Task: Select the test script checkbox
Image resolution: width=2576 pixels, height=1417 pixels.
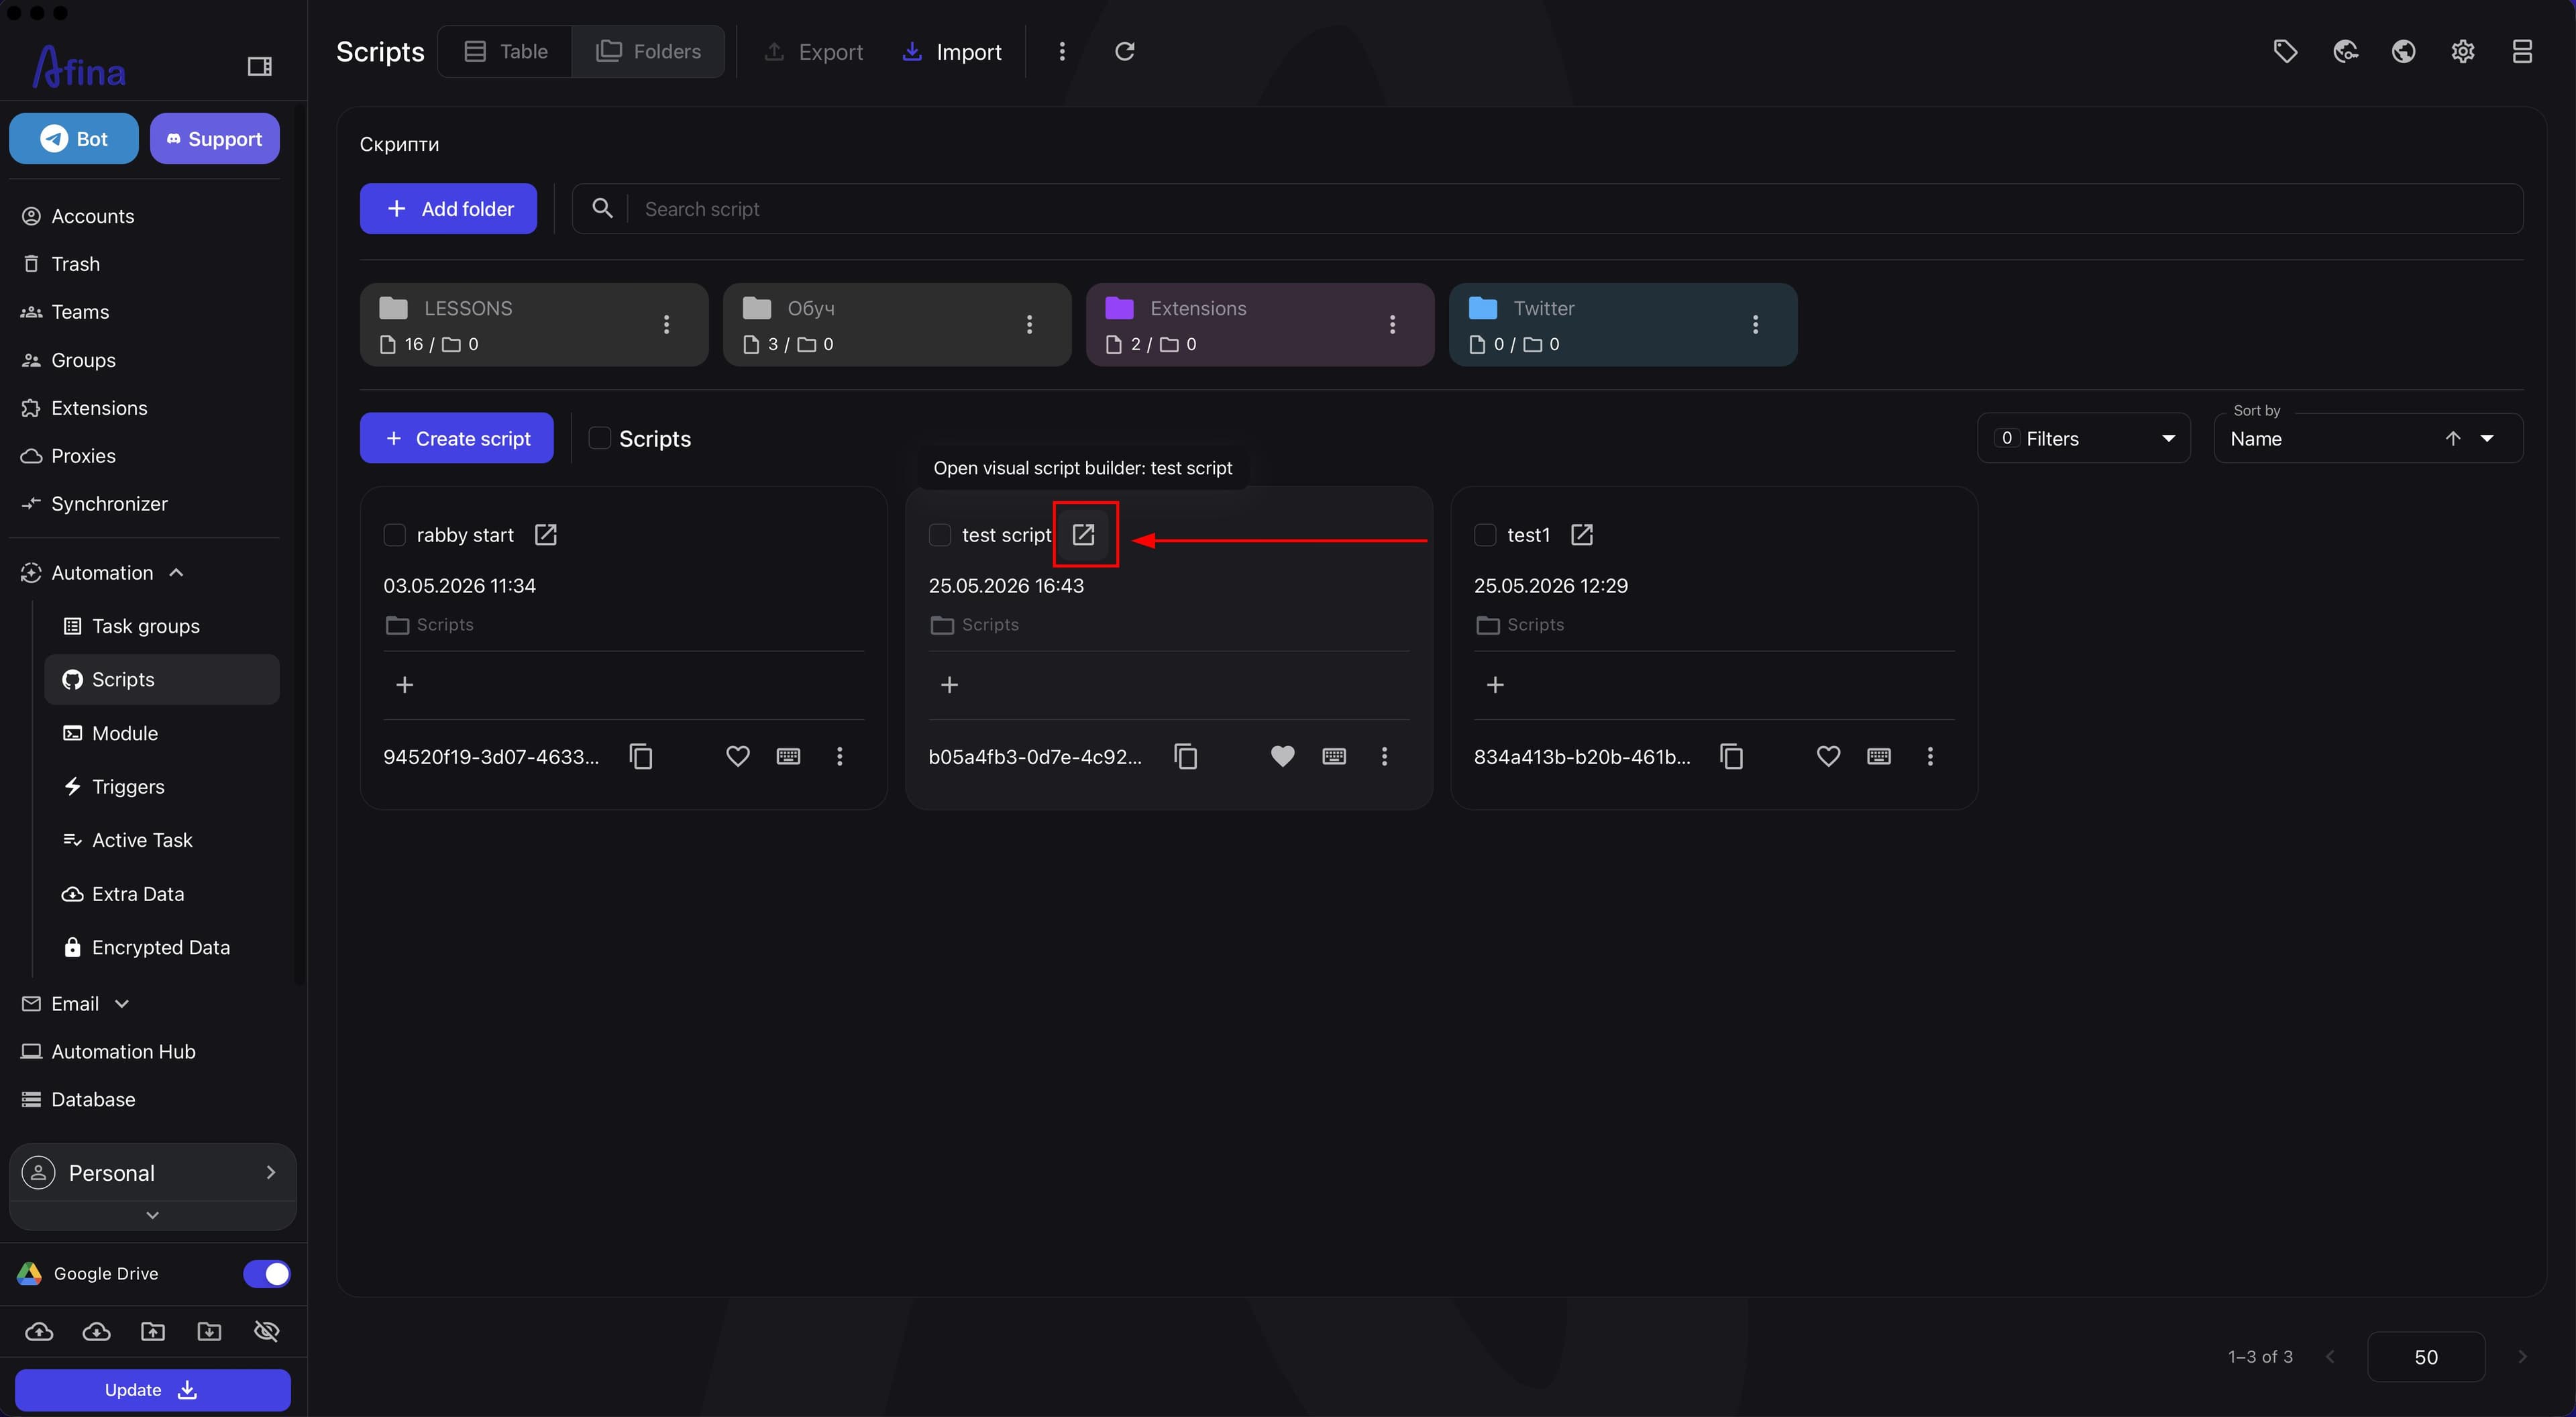Action: (x=939, y=535)
